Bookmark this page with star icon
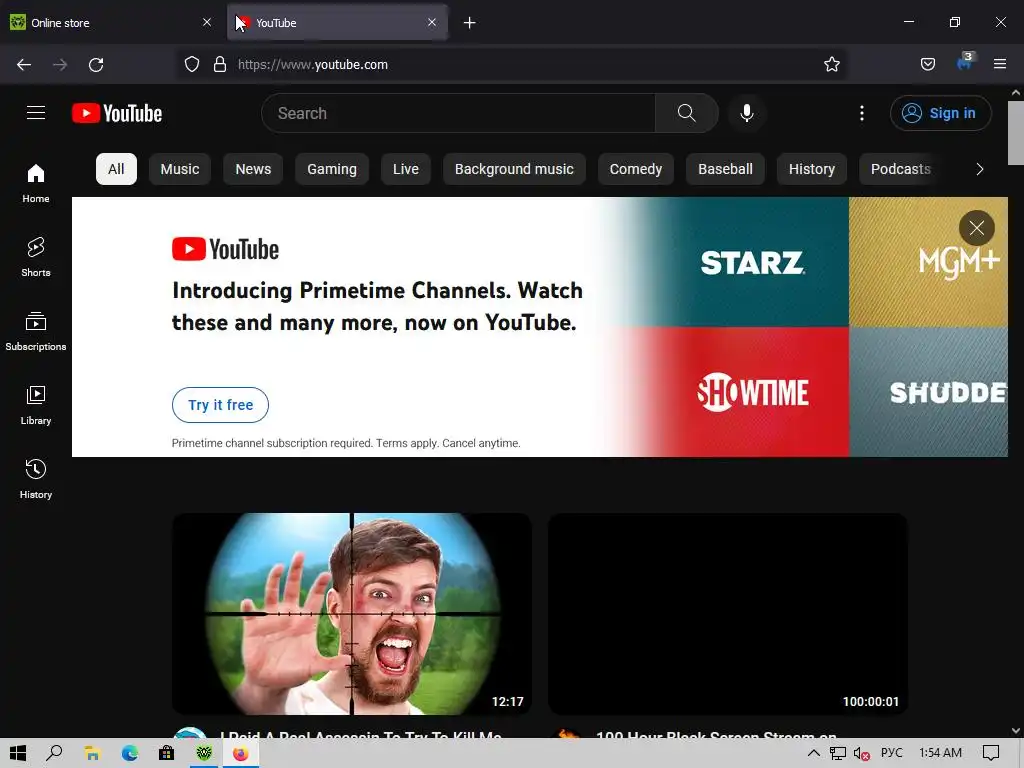Viewport: 1024px width, 768px height. [831, 65]
